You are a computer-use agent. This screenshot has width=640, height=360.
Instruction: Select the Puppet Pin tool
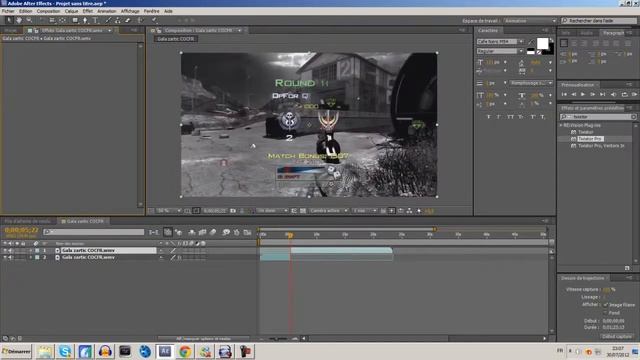coord(154,20)
